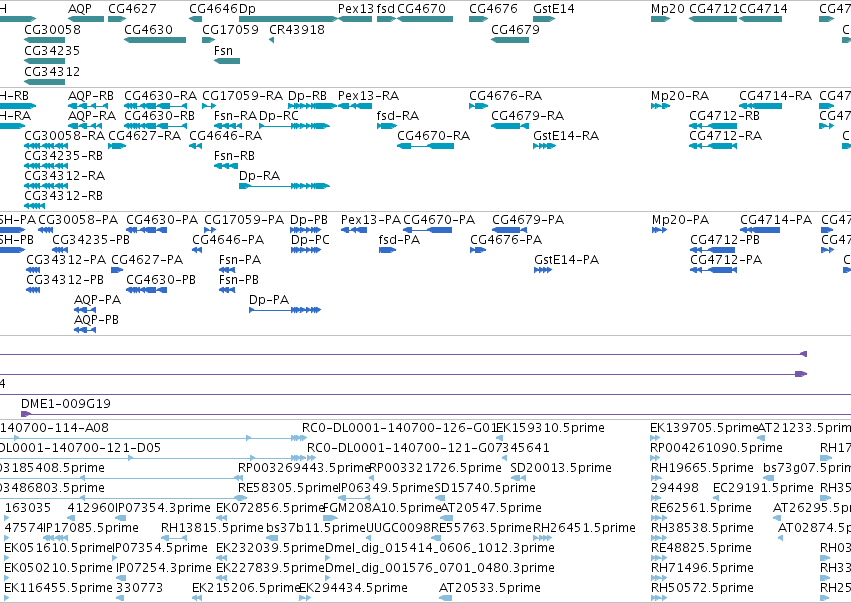The height and width of the screenshot is (603, 851).
Task: Click the GstE14-RA transcript label
Action: [566, 136]
